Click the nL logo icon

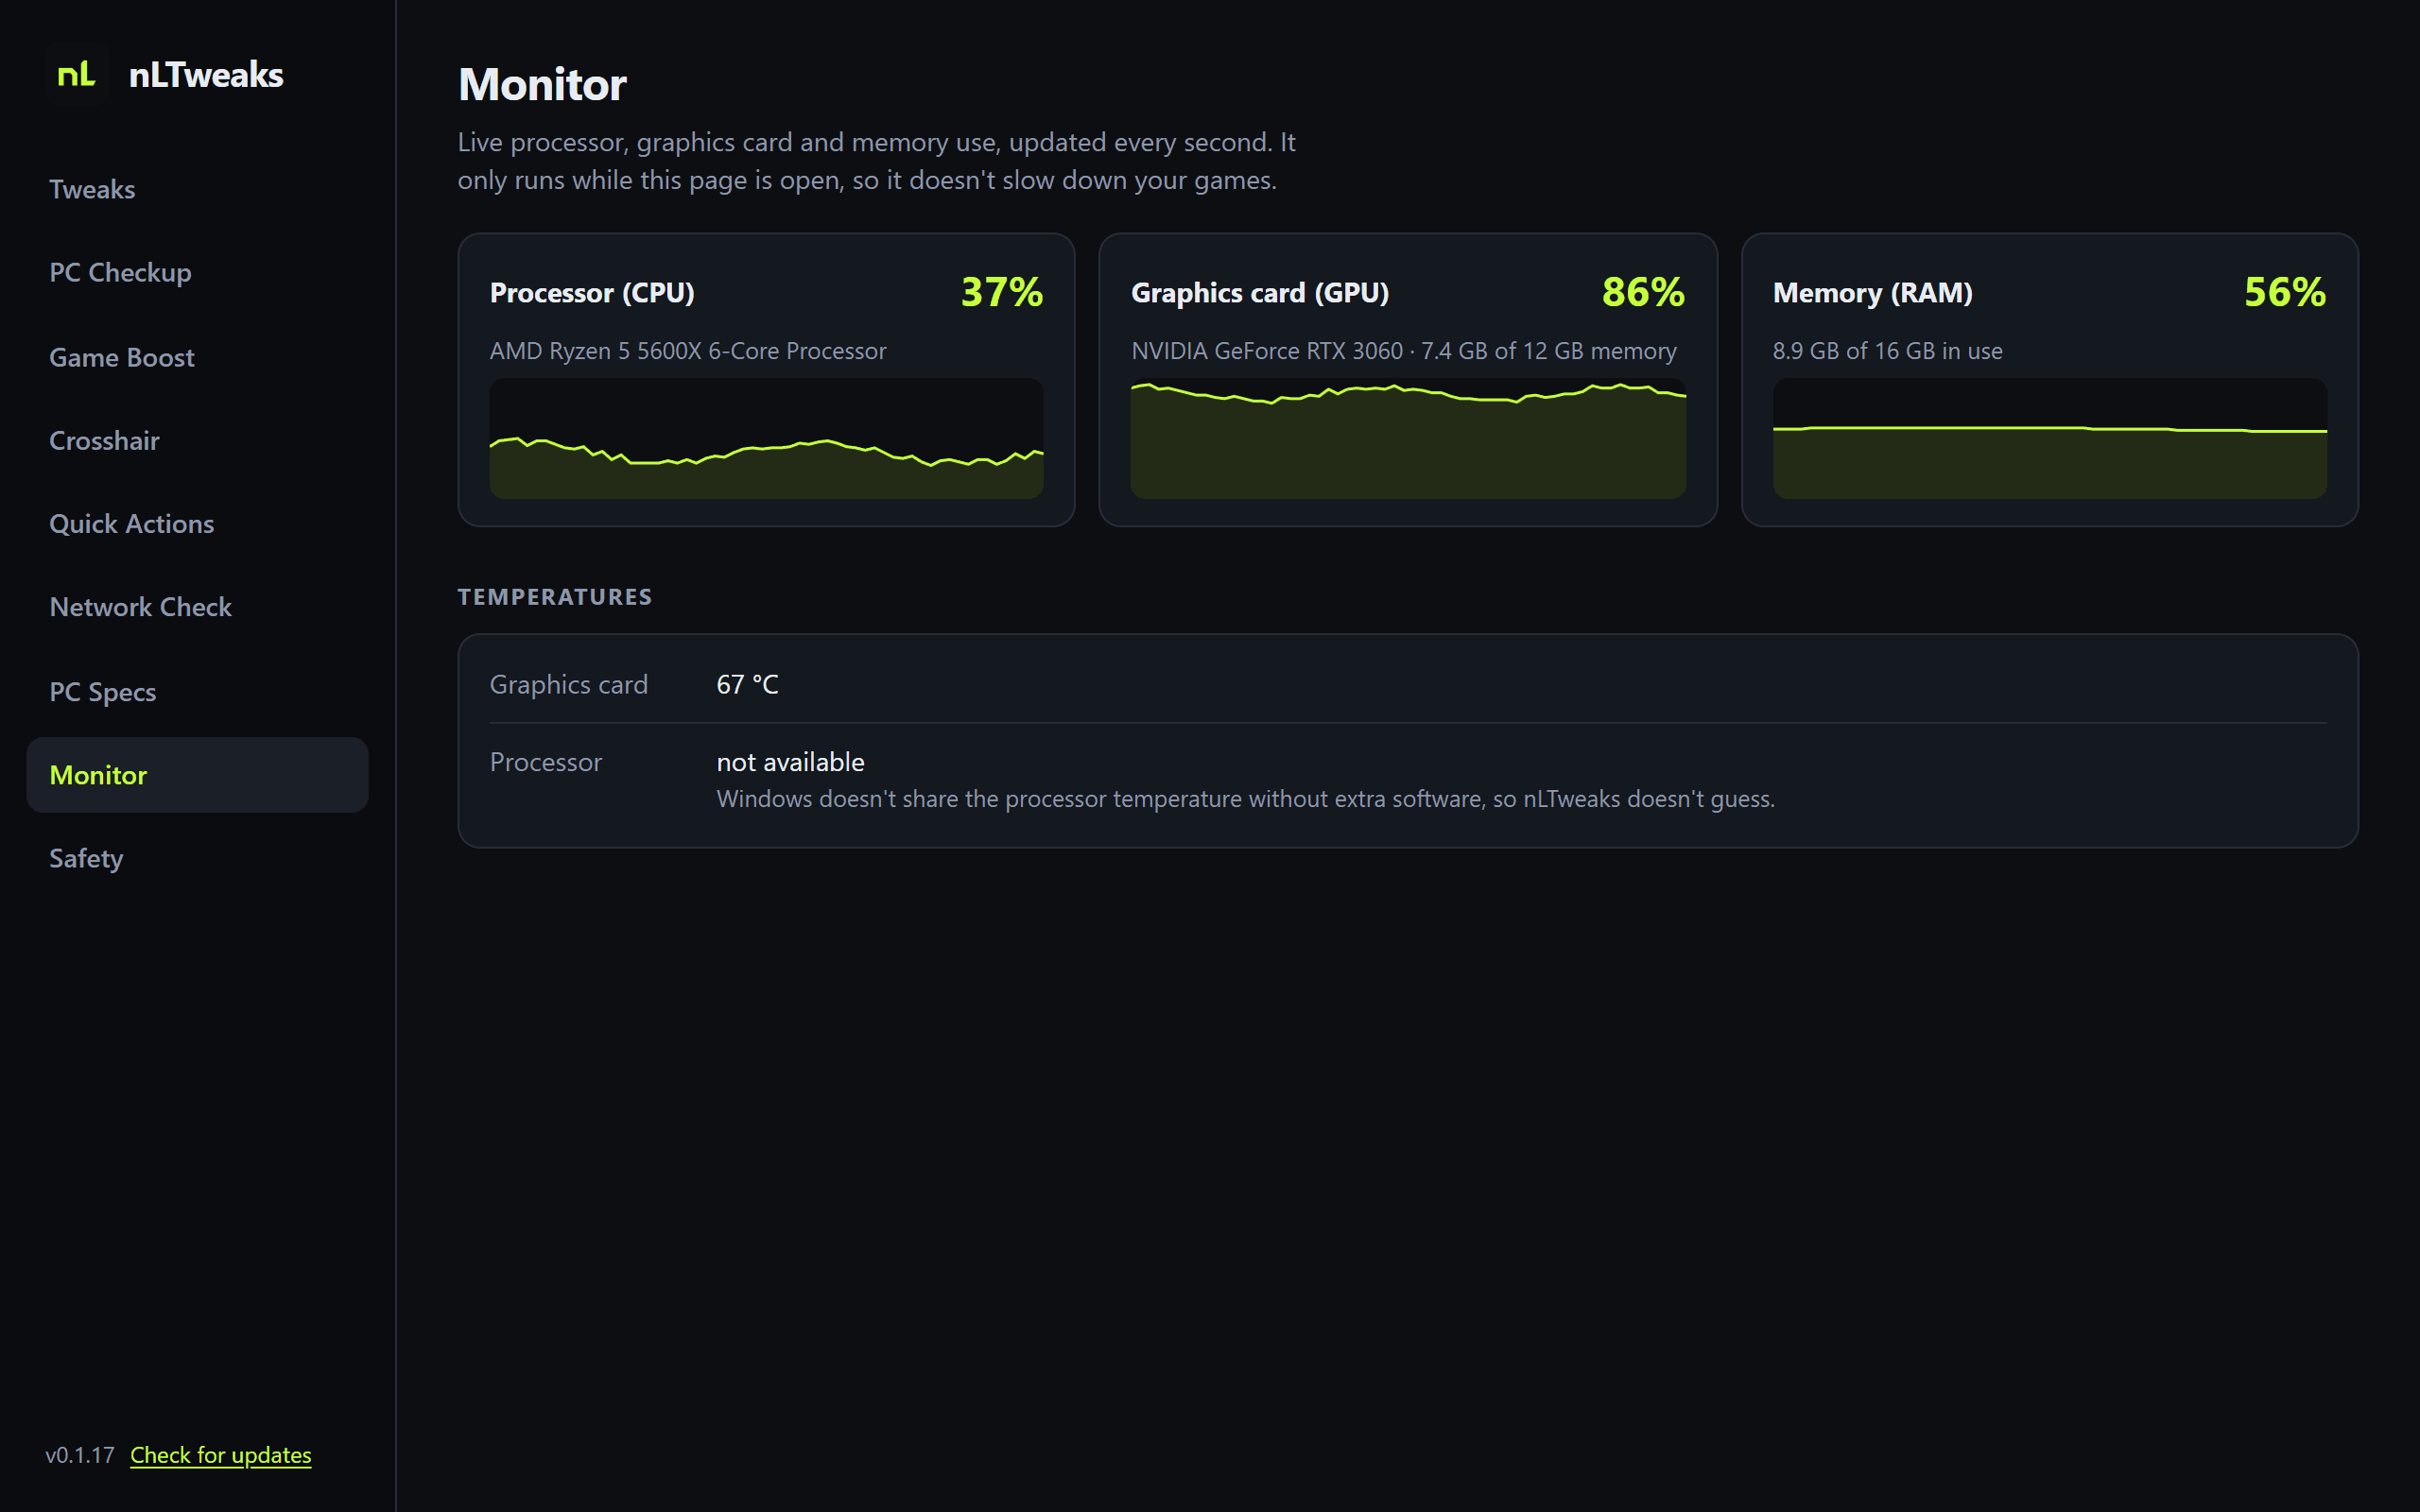coord(76,74)
